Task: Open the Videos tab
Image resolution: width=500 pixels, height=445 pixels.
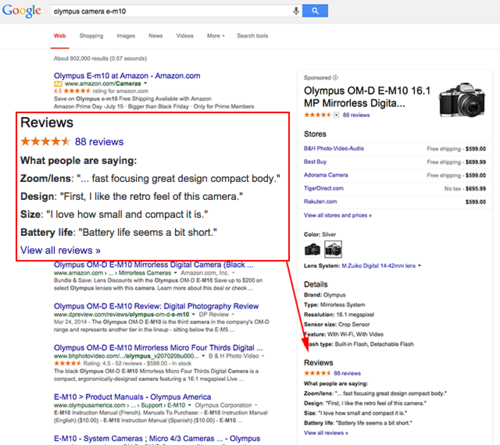Action: [x=185, y=36]
